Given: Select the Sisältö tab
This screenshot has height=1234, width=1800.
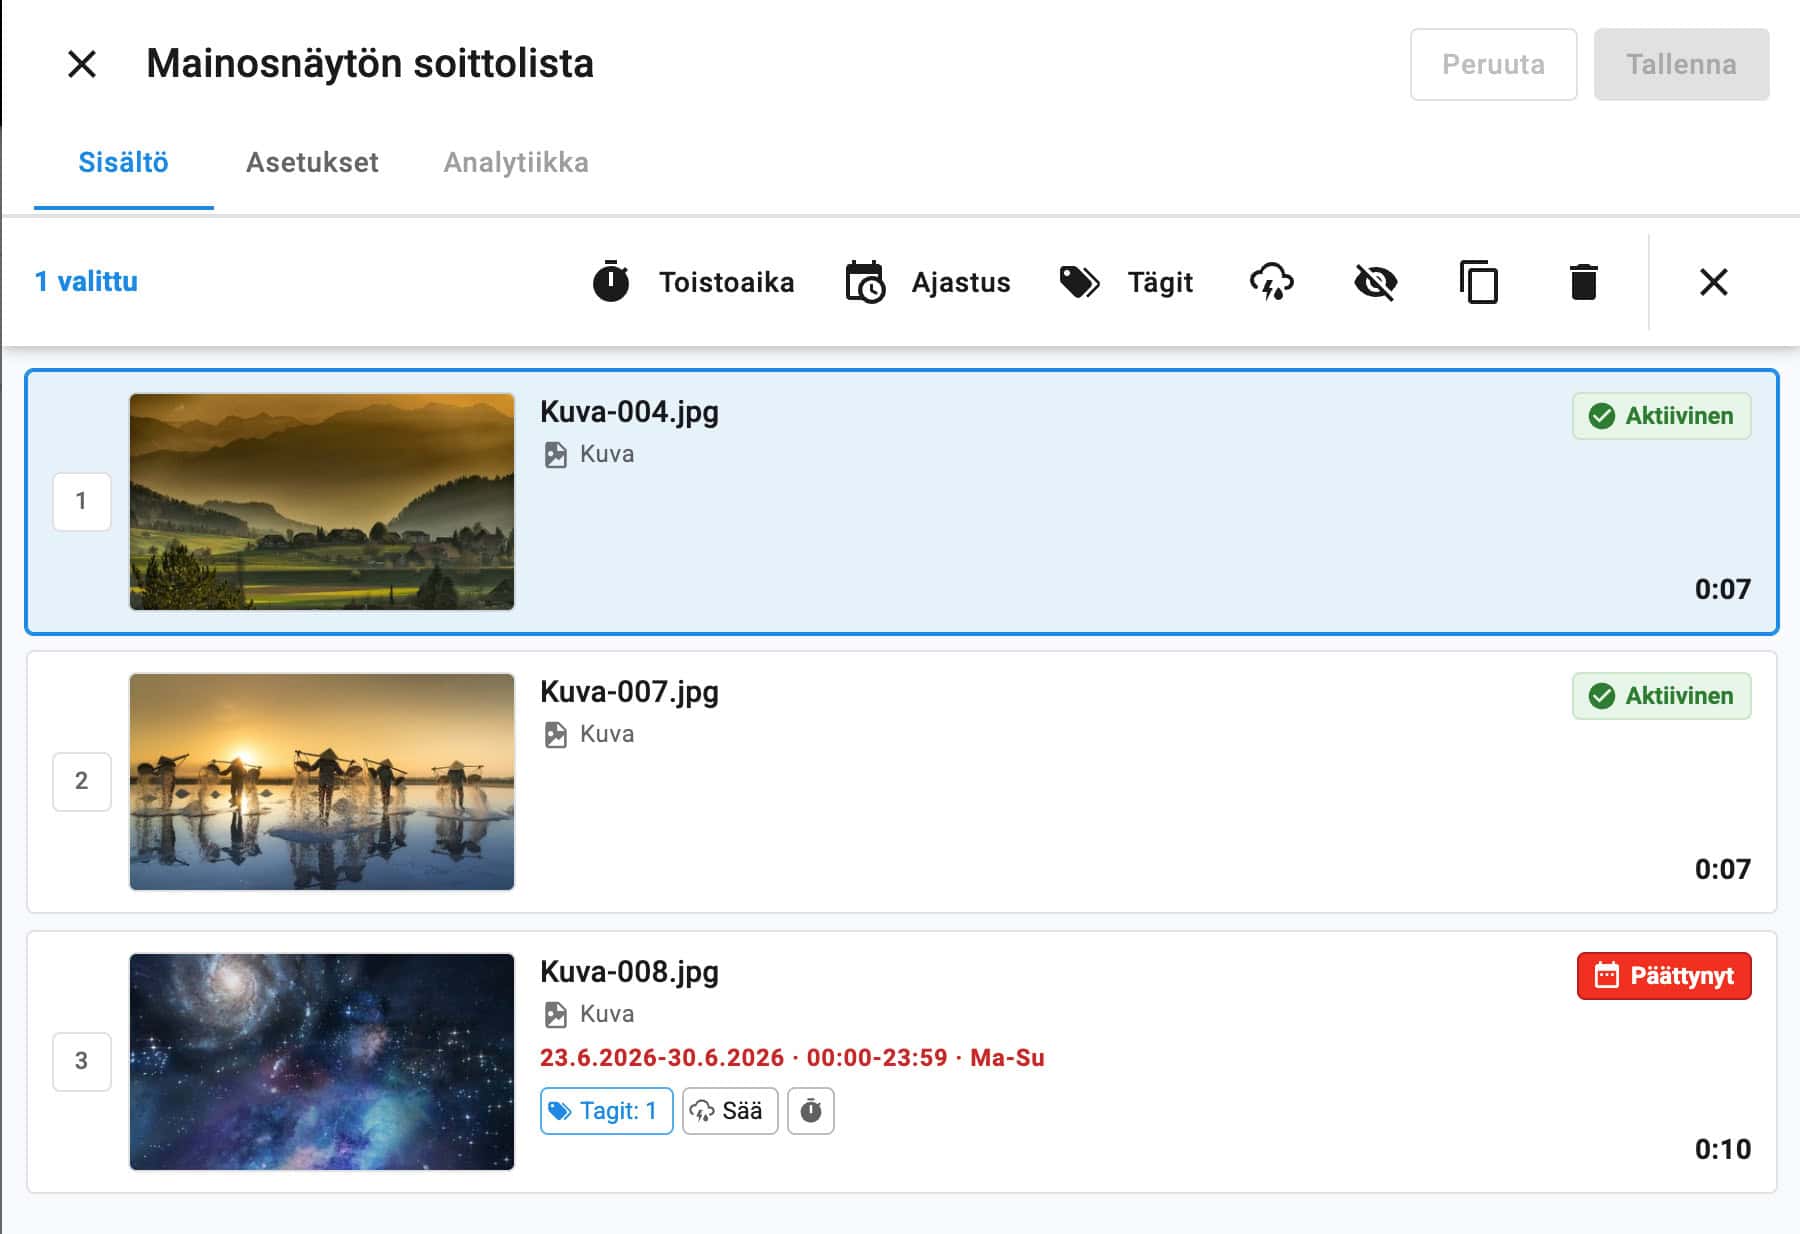Looking at the screenshot, I should (123, 162).
